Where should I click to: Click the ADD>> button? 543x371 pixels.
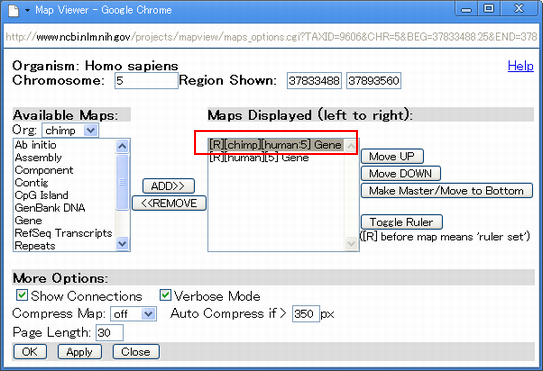(x=168, y=186)
